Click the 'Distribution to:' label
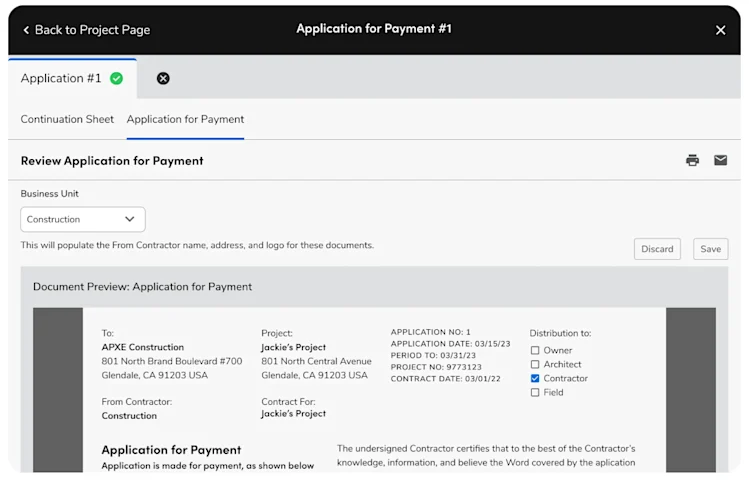 (x=560, y=333)
